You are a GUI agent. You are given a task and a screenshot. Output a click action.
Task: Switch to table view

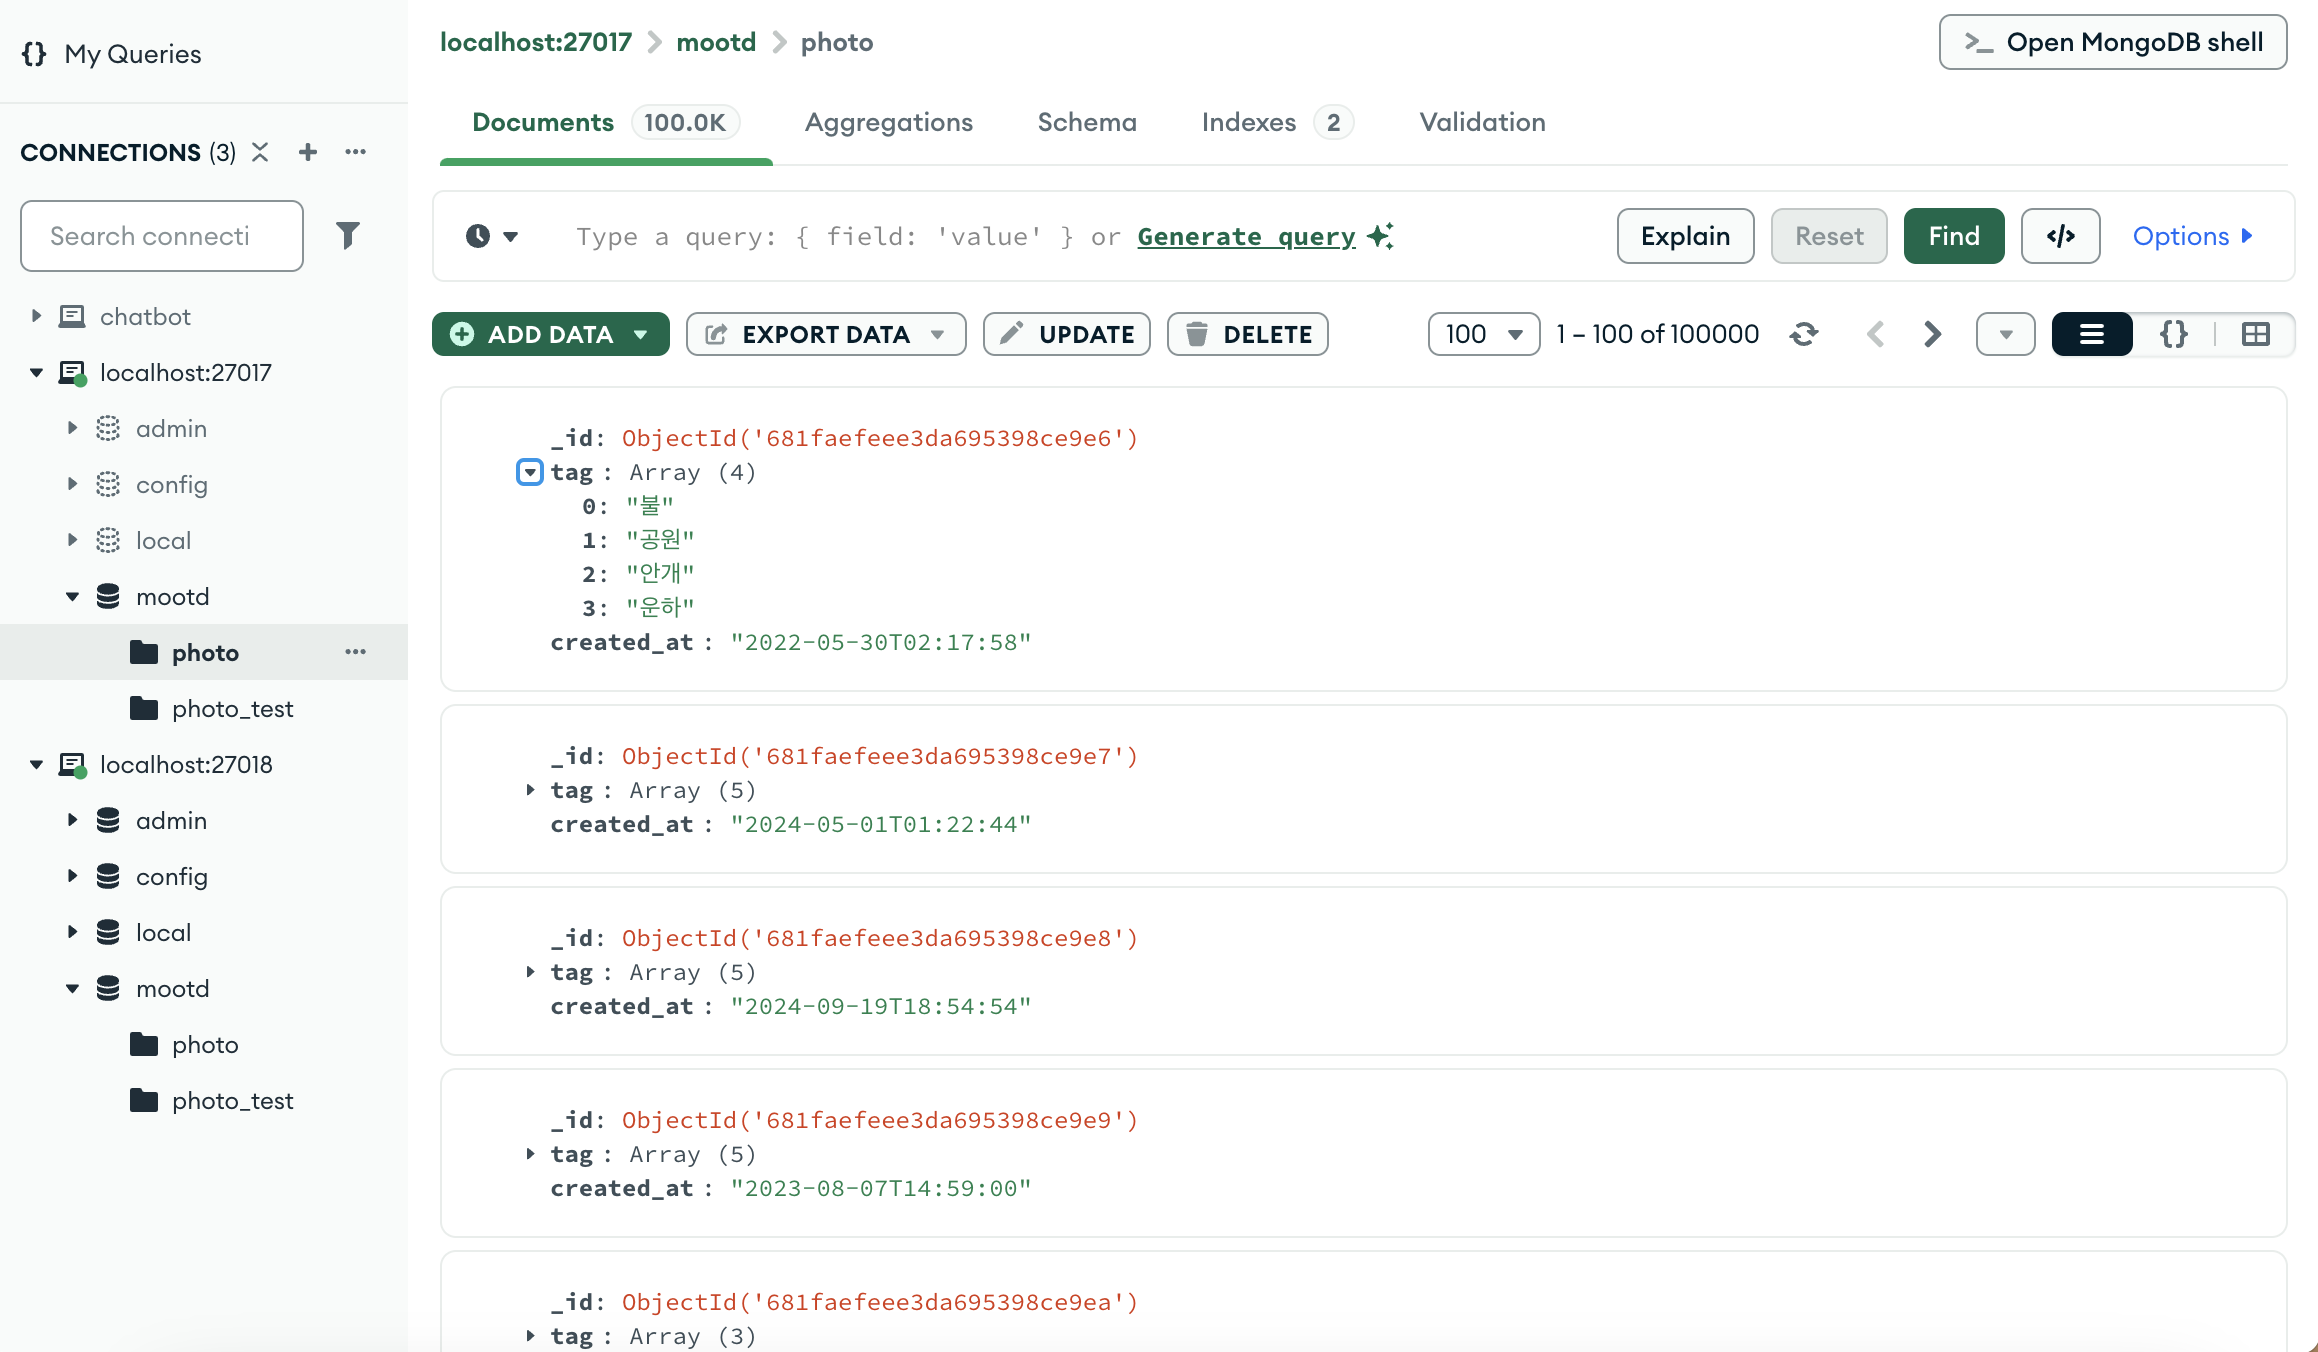click(2255, 334)
